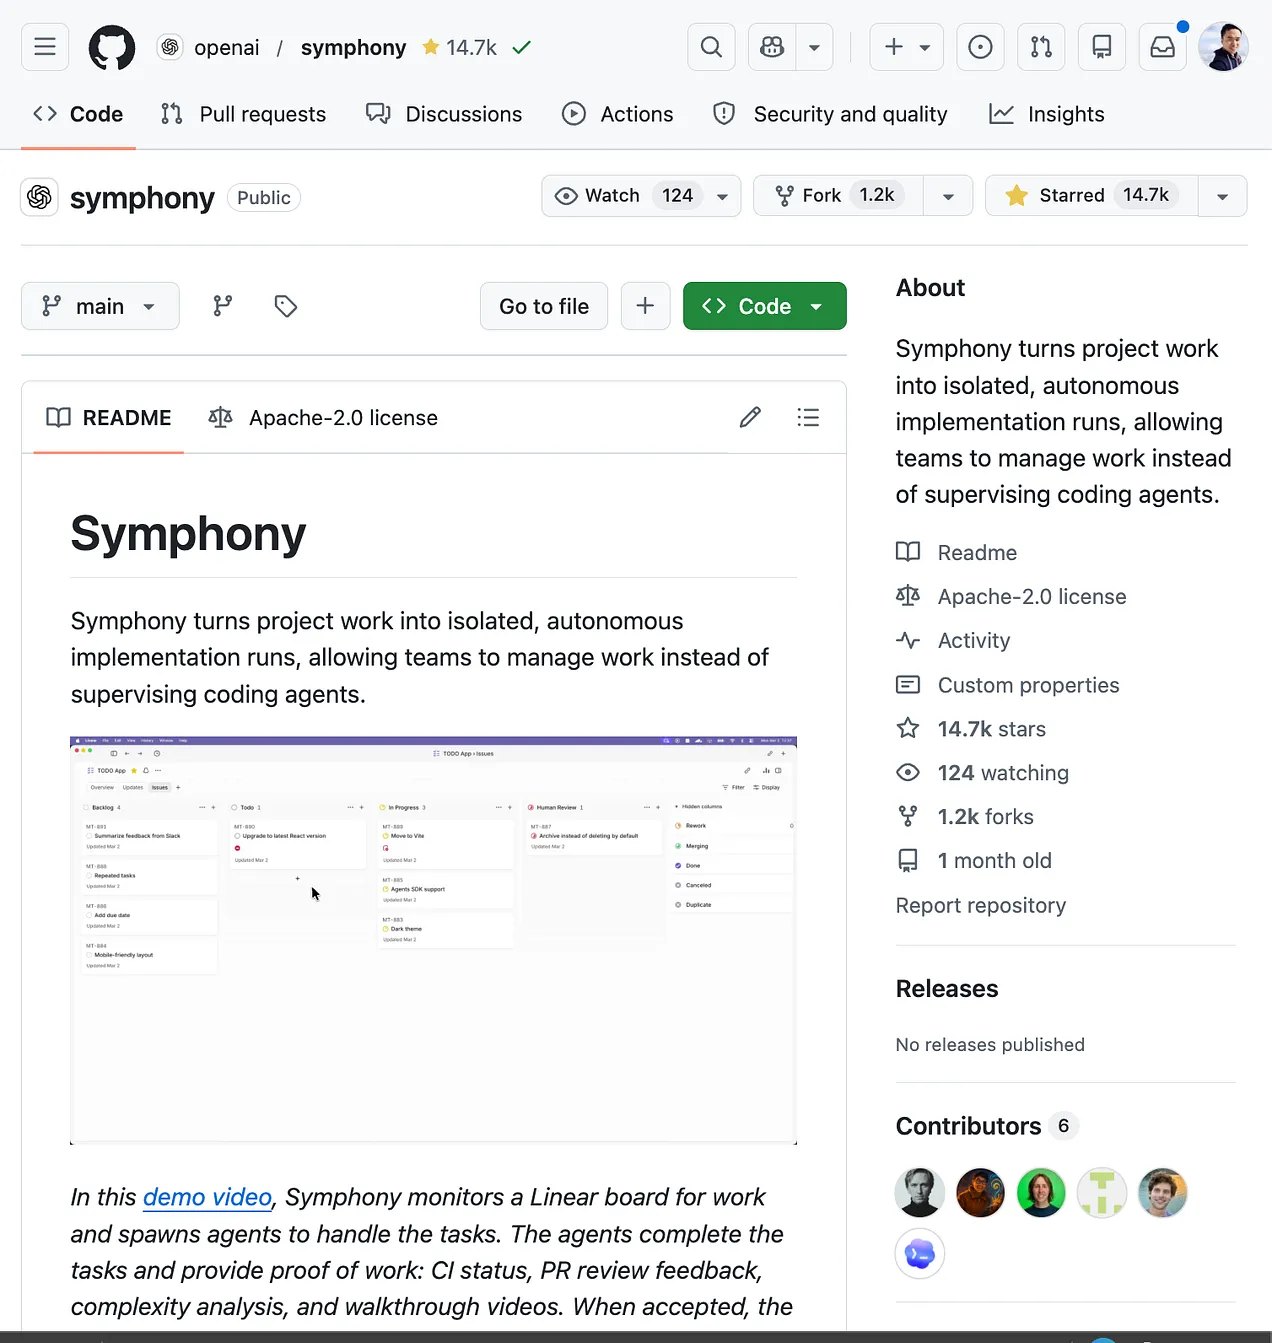Screen dimensions: 1272x1343
Task: Expand the Fork options arrow
Action: [x=948, y=196]
